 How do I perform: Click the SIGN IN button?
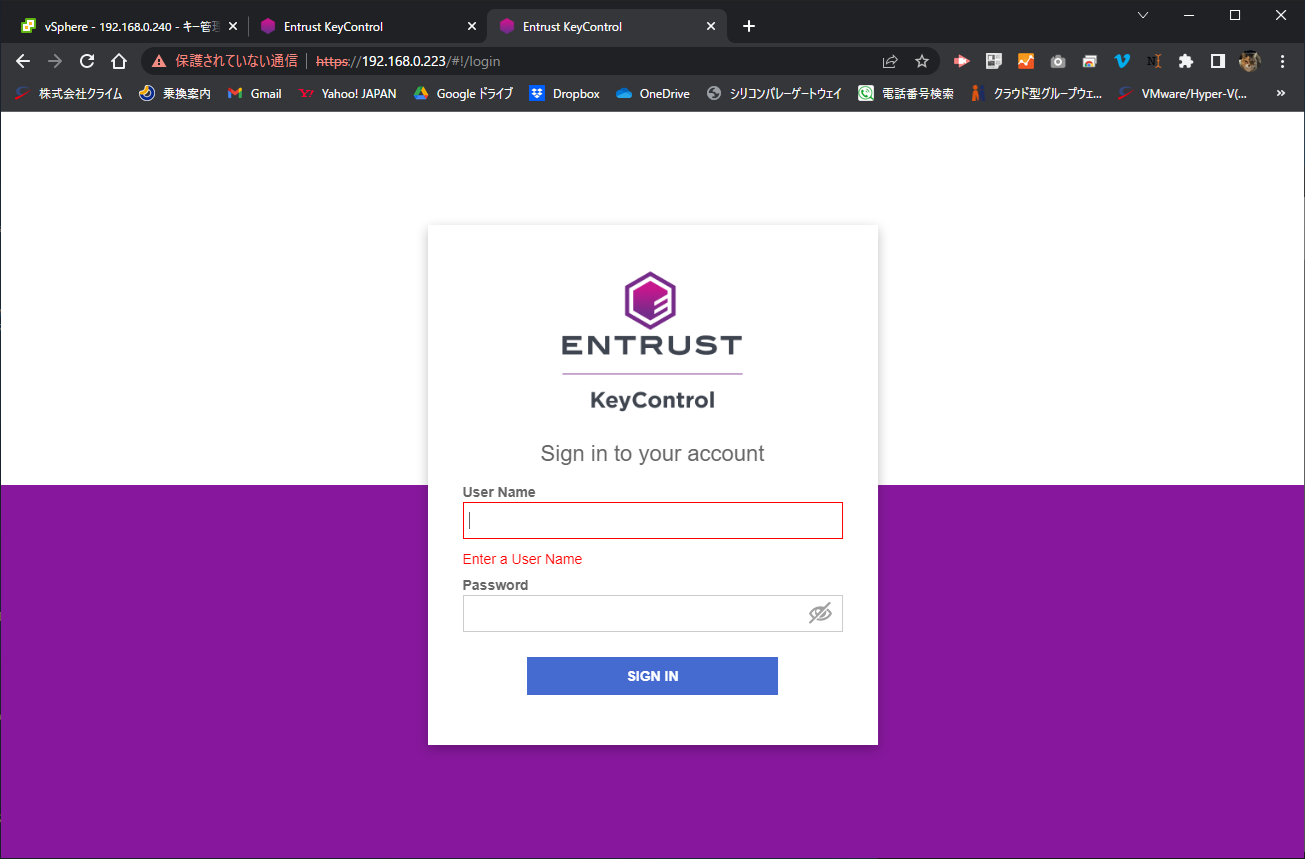pyautogui.click(x=652, y=676)
